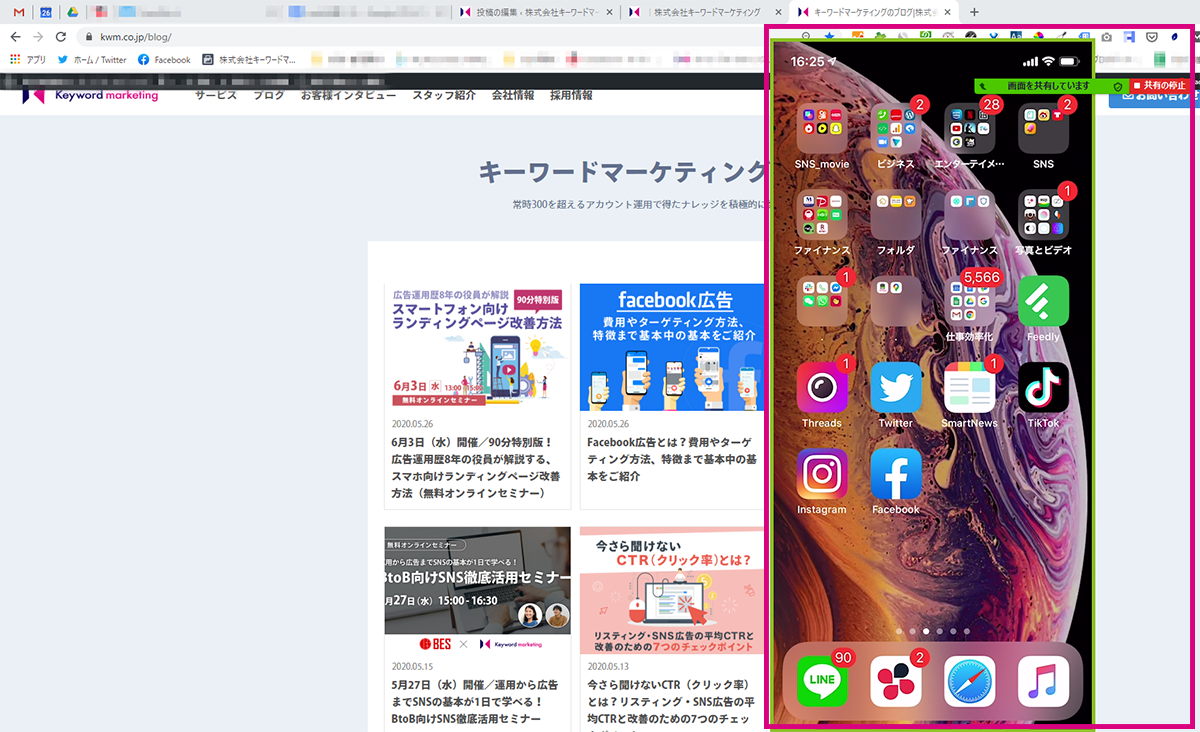The height and width of the screenshot is (732, 1200).
Task: Switch to the 株式会社キーワードマーケティング tab
Action: (705, 12)
